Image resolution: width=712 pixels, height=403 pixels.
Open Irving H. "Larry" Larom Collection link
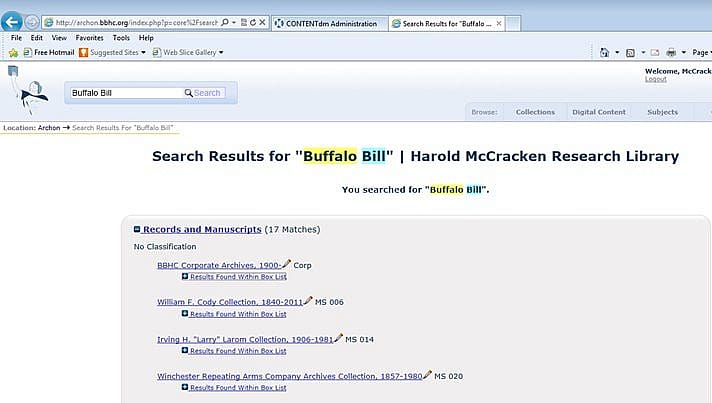(x=245, y=339)
